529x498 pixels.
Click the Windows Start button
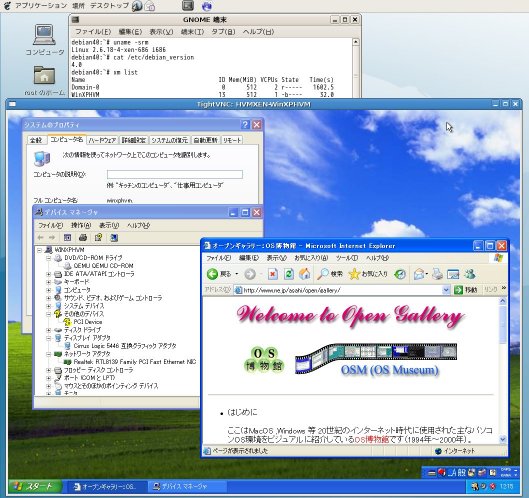pos(36,486)
